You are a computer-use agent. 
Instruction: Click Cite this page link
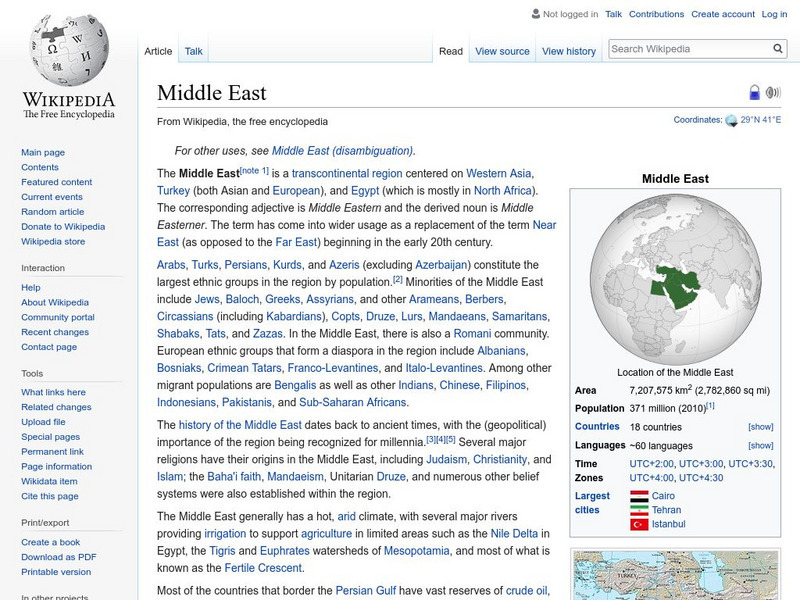coord(50,496)
